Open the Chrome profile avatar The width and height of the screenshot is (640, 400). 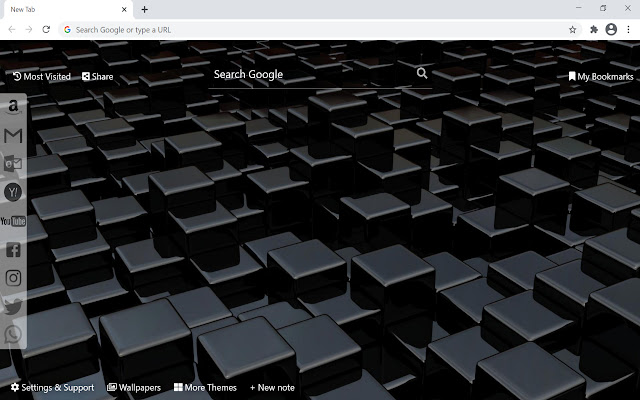611,29
